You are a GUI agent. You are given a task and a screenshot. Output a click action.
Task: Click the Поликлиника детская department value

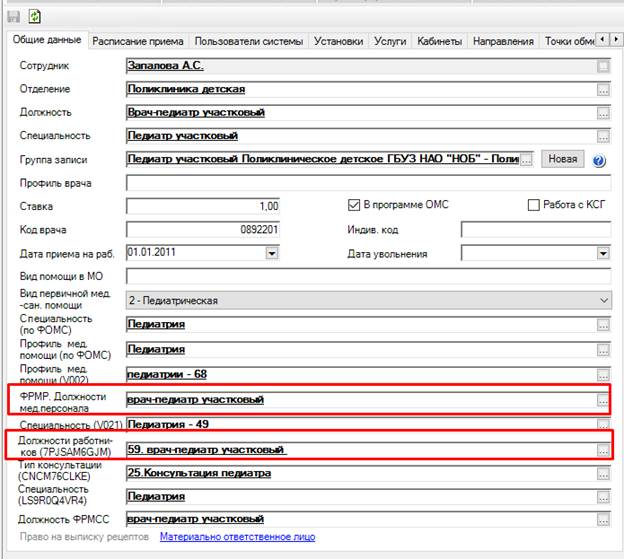[x=186, y=89]
